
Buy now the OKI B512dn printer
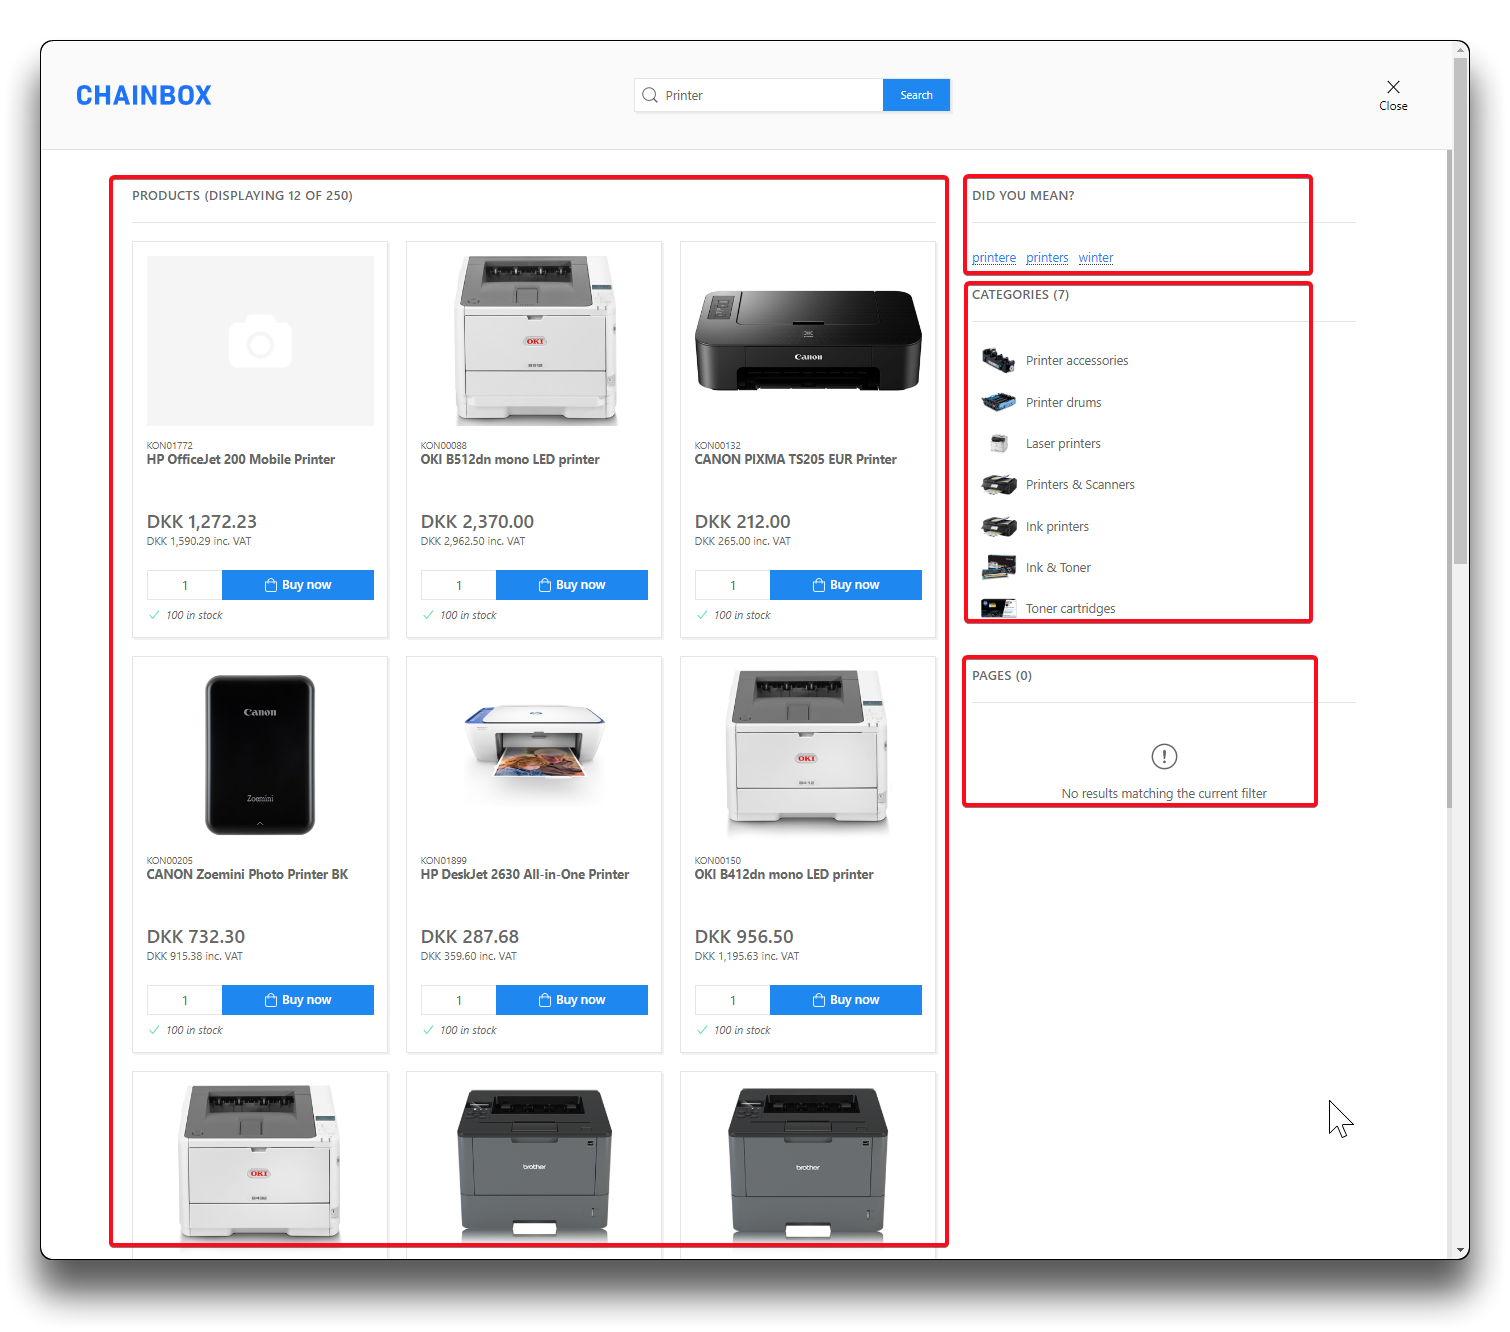[572, 585]
